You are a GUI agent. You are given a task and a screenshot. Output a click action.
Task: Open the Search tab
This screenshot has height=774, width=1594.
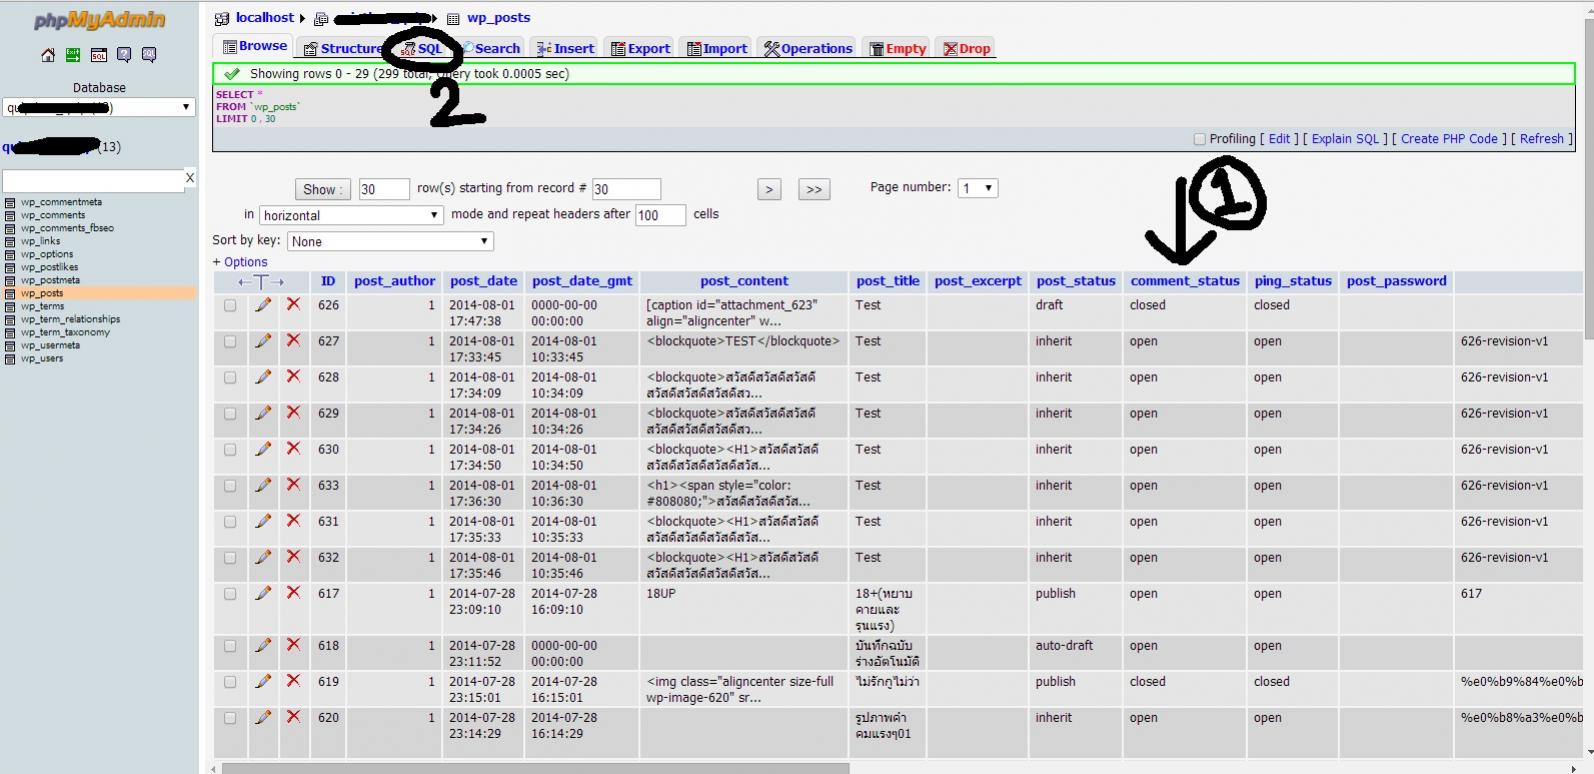(x=491, y=48)
